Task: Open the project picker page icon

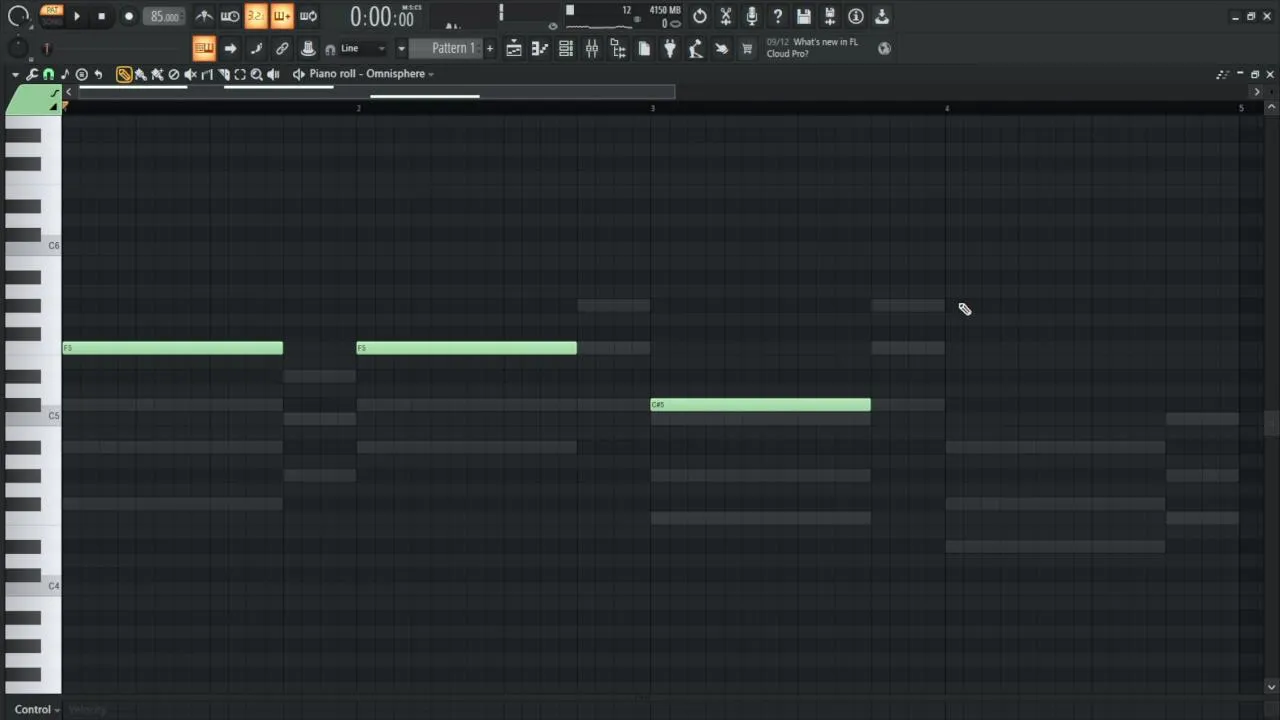Action: click(x=644, y=48)
